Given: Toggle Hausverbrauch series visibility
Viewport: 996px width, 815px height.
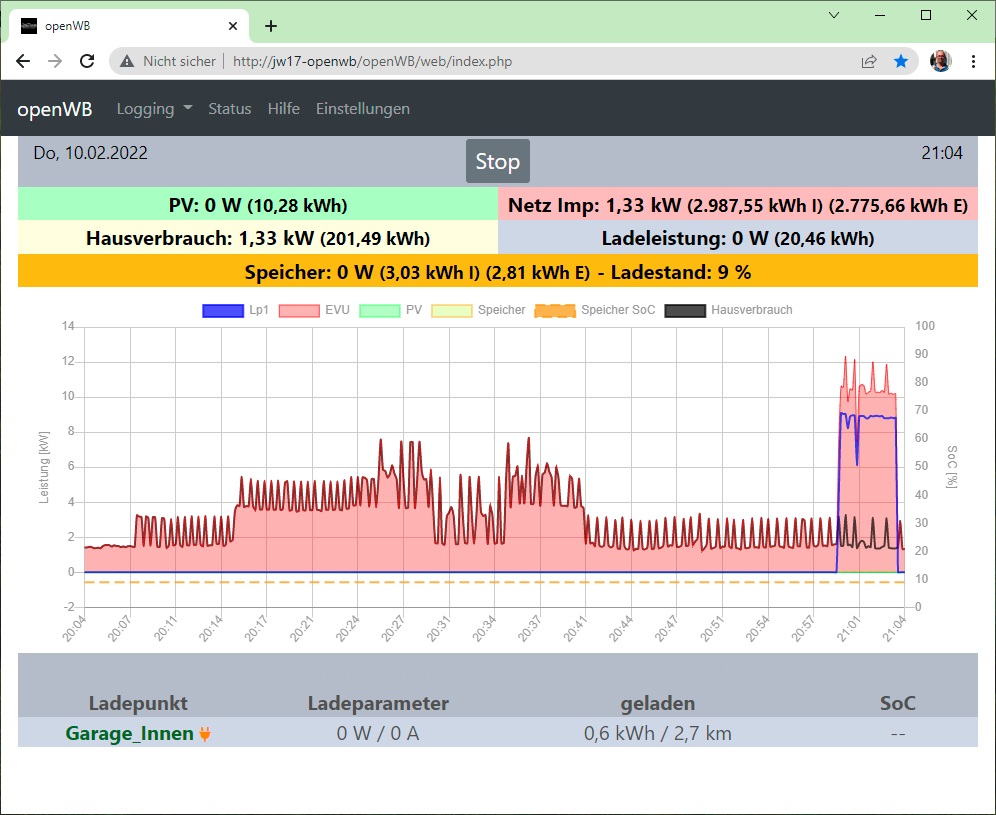Looking at the screenshot, I should tap(685, 310).
